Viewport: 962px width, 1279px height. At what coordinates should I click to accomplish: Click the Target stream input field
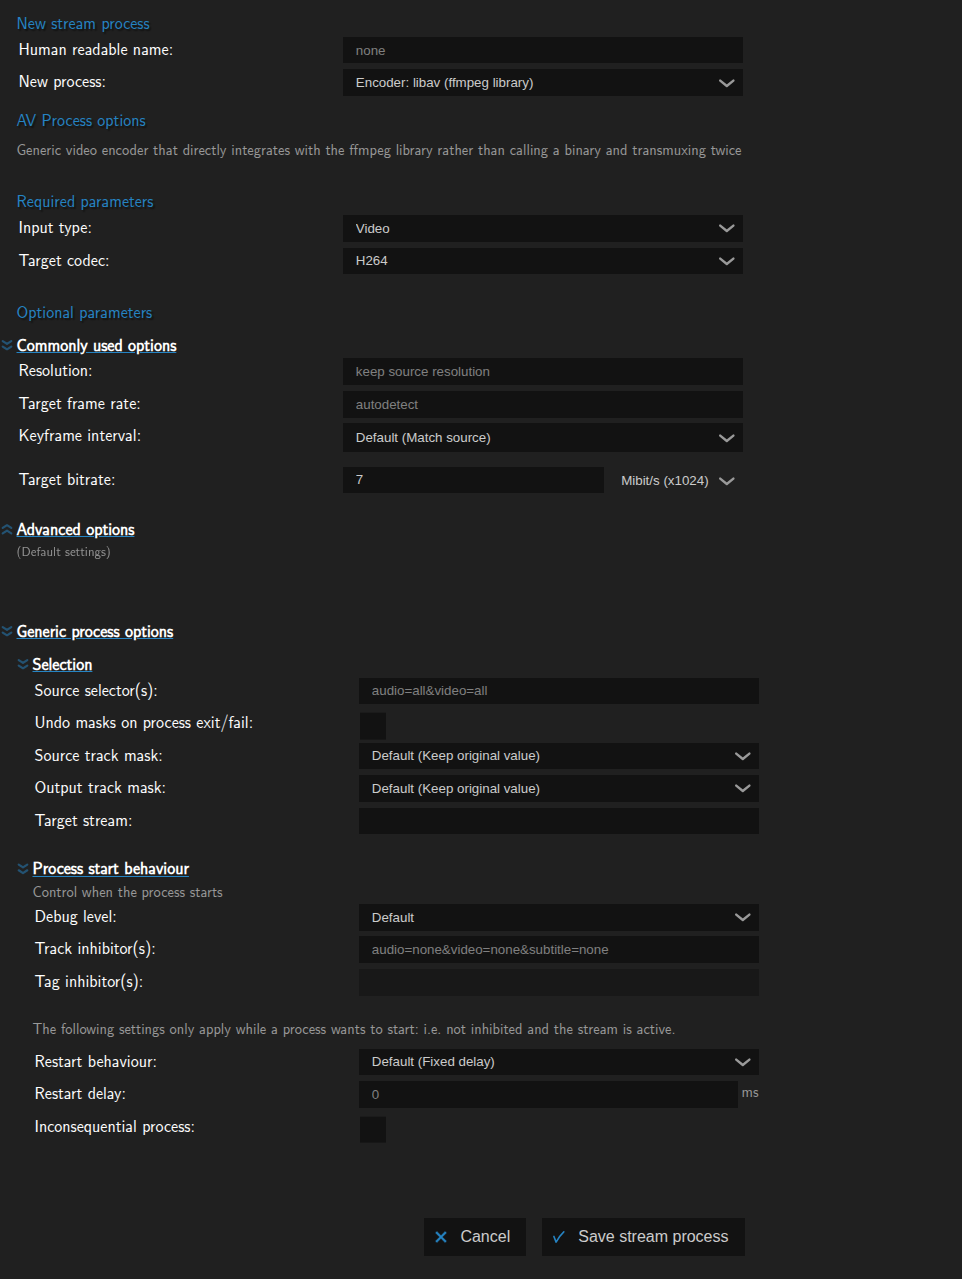559,821
